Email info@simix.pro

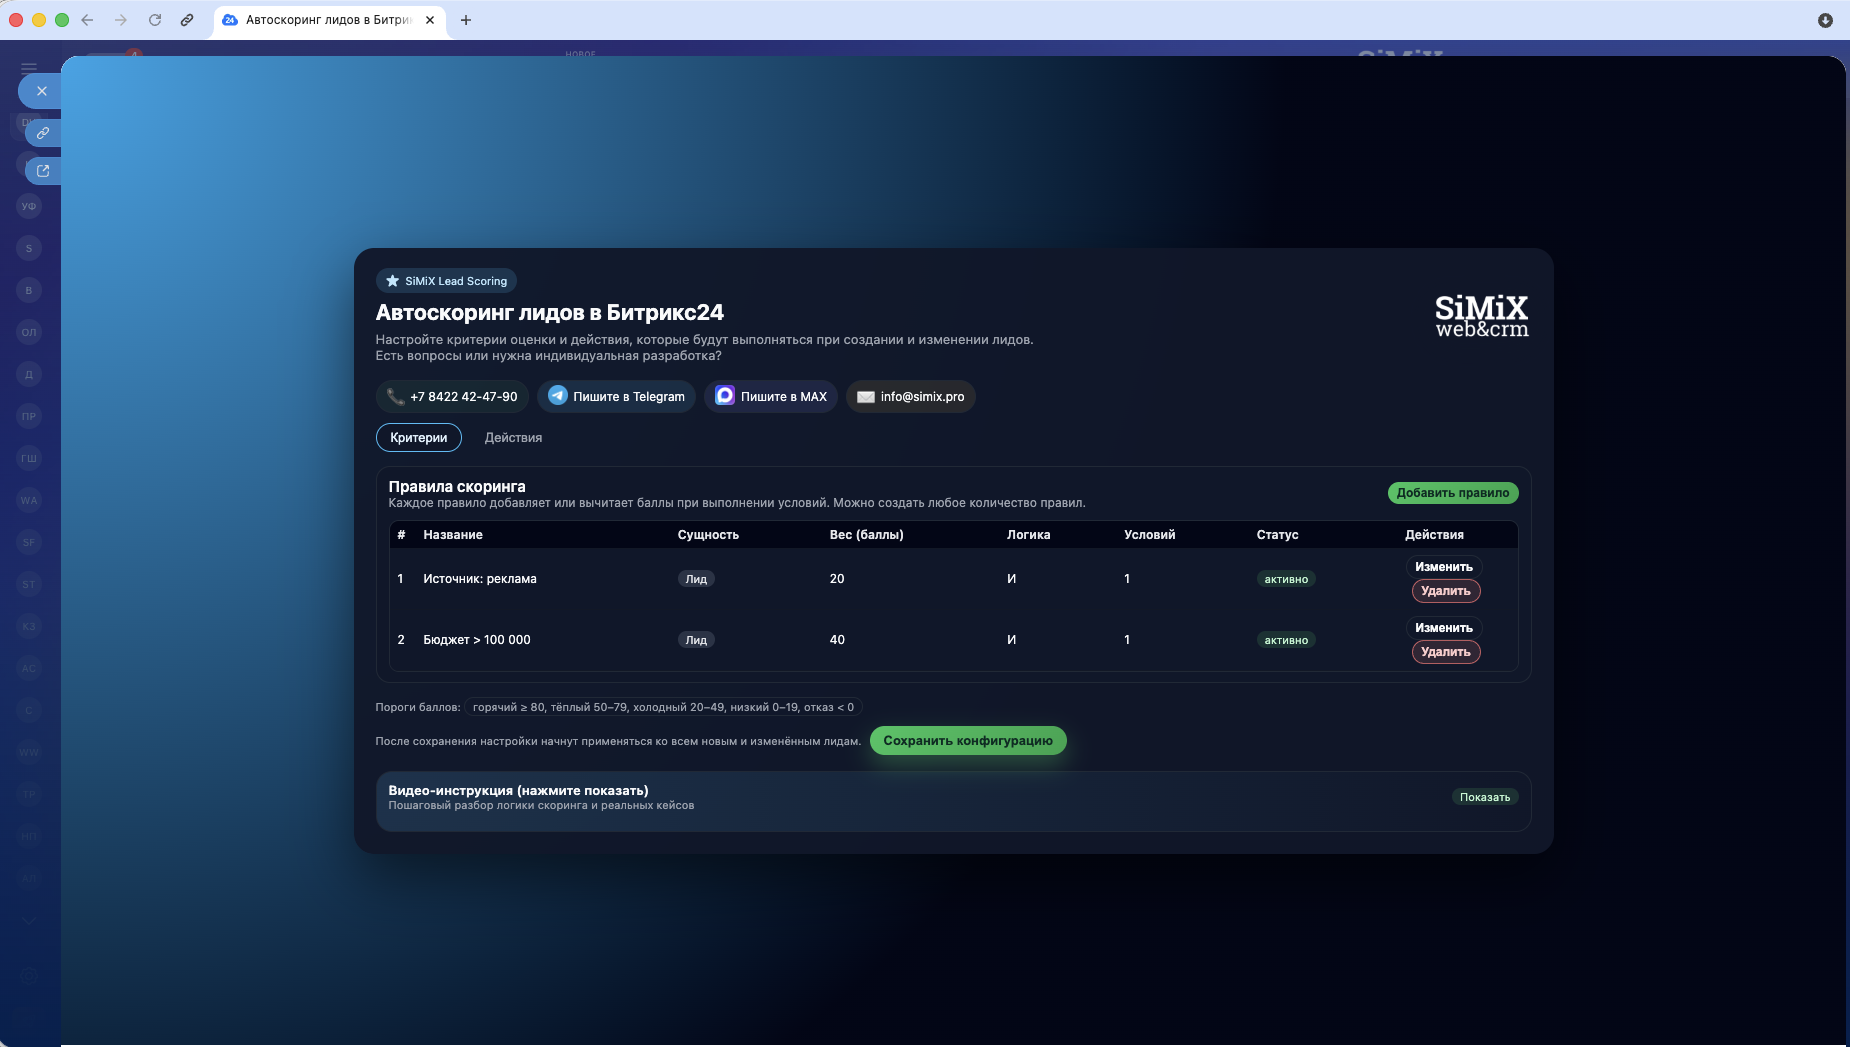tap(911, 397)
